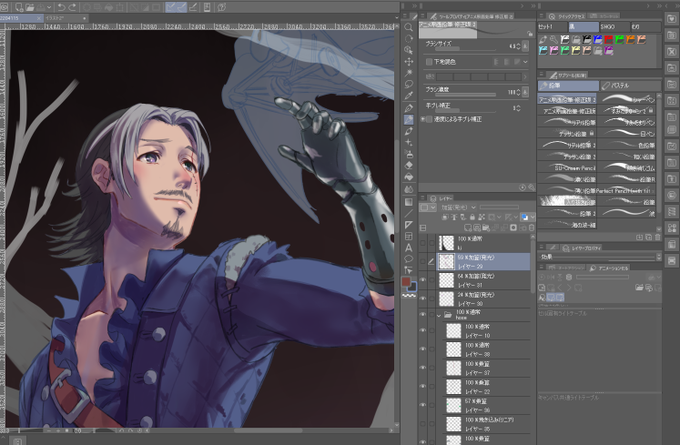
Task: Open the save icon dropdown arrow
Action: tap(49, 7)
